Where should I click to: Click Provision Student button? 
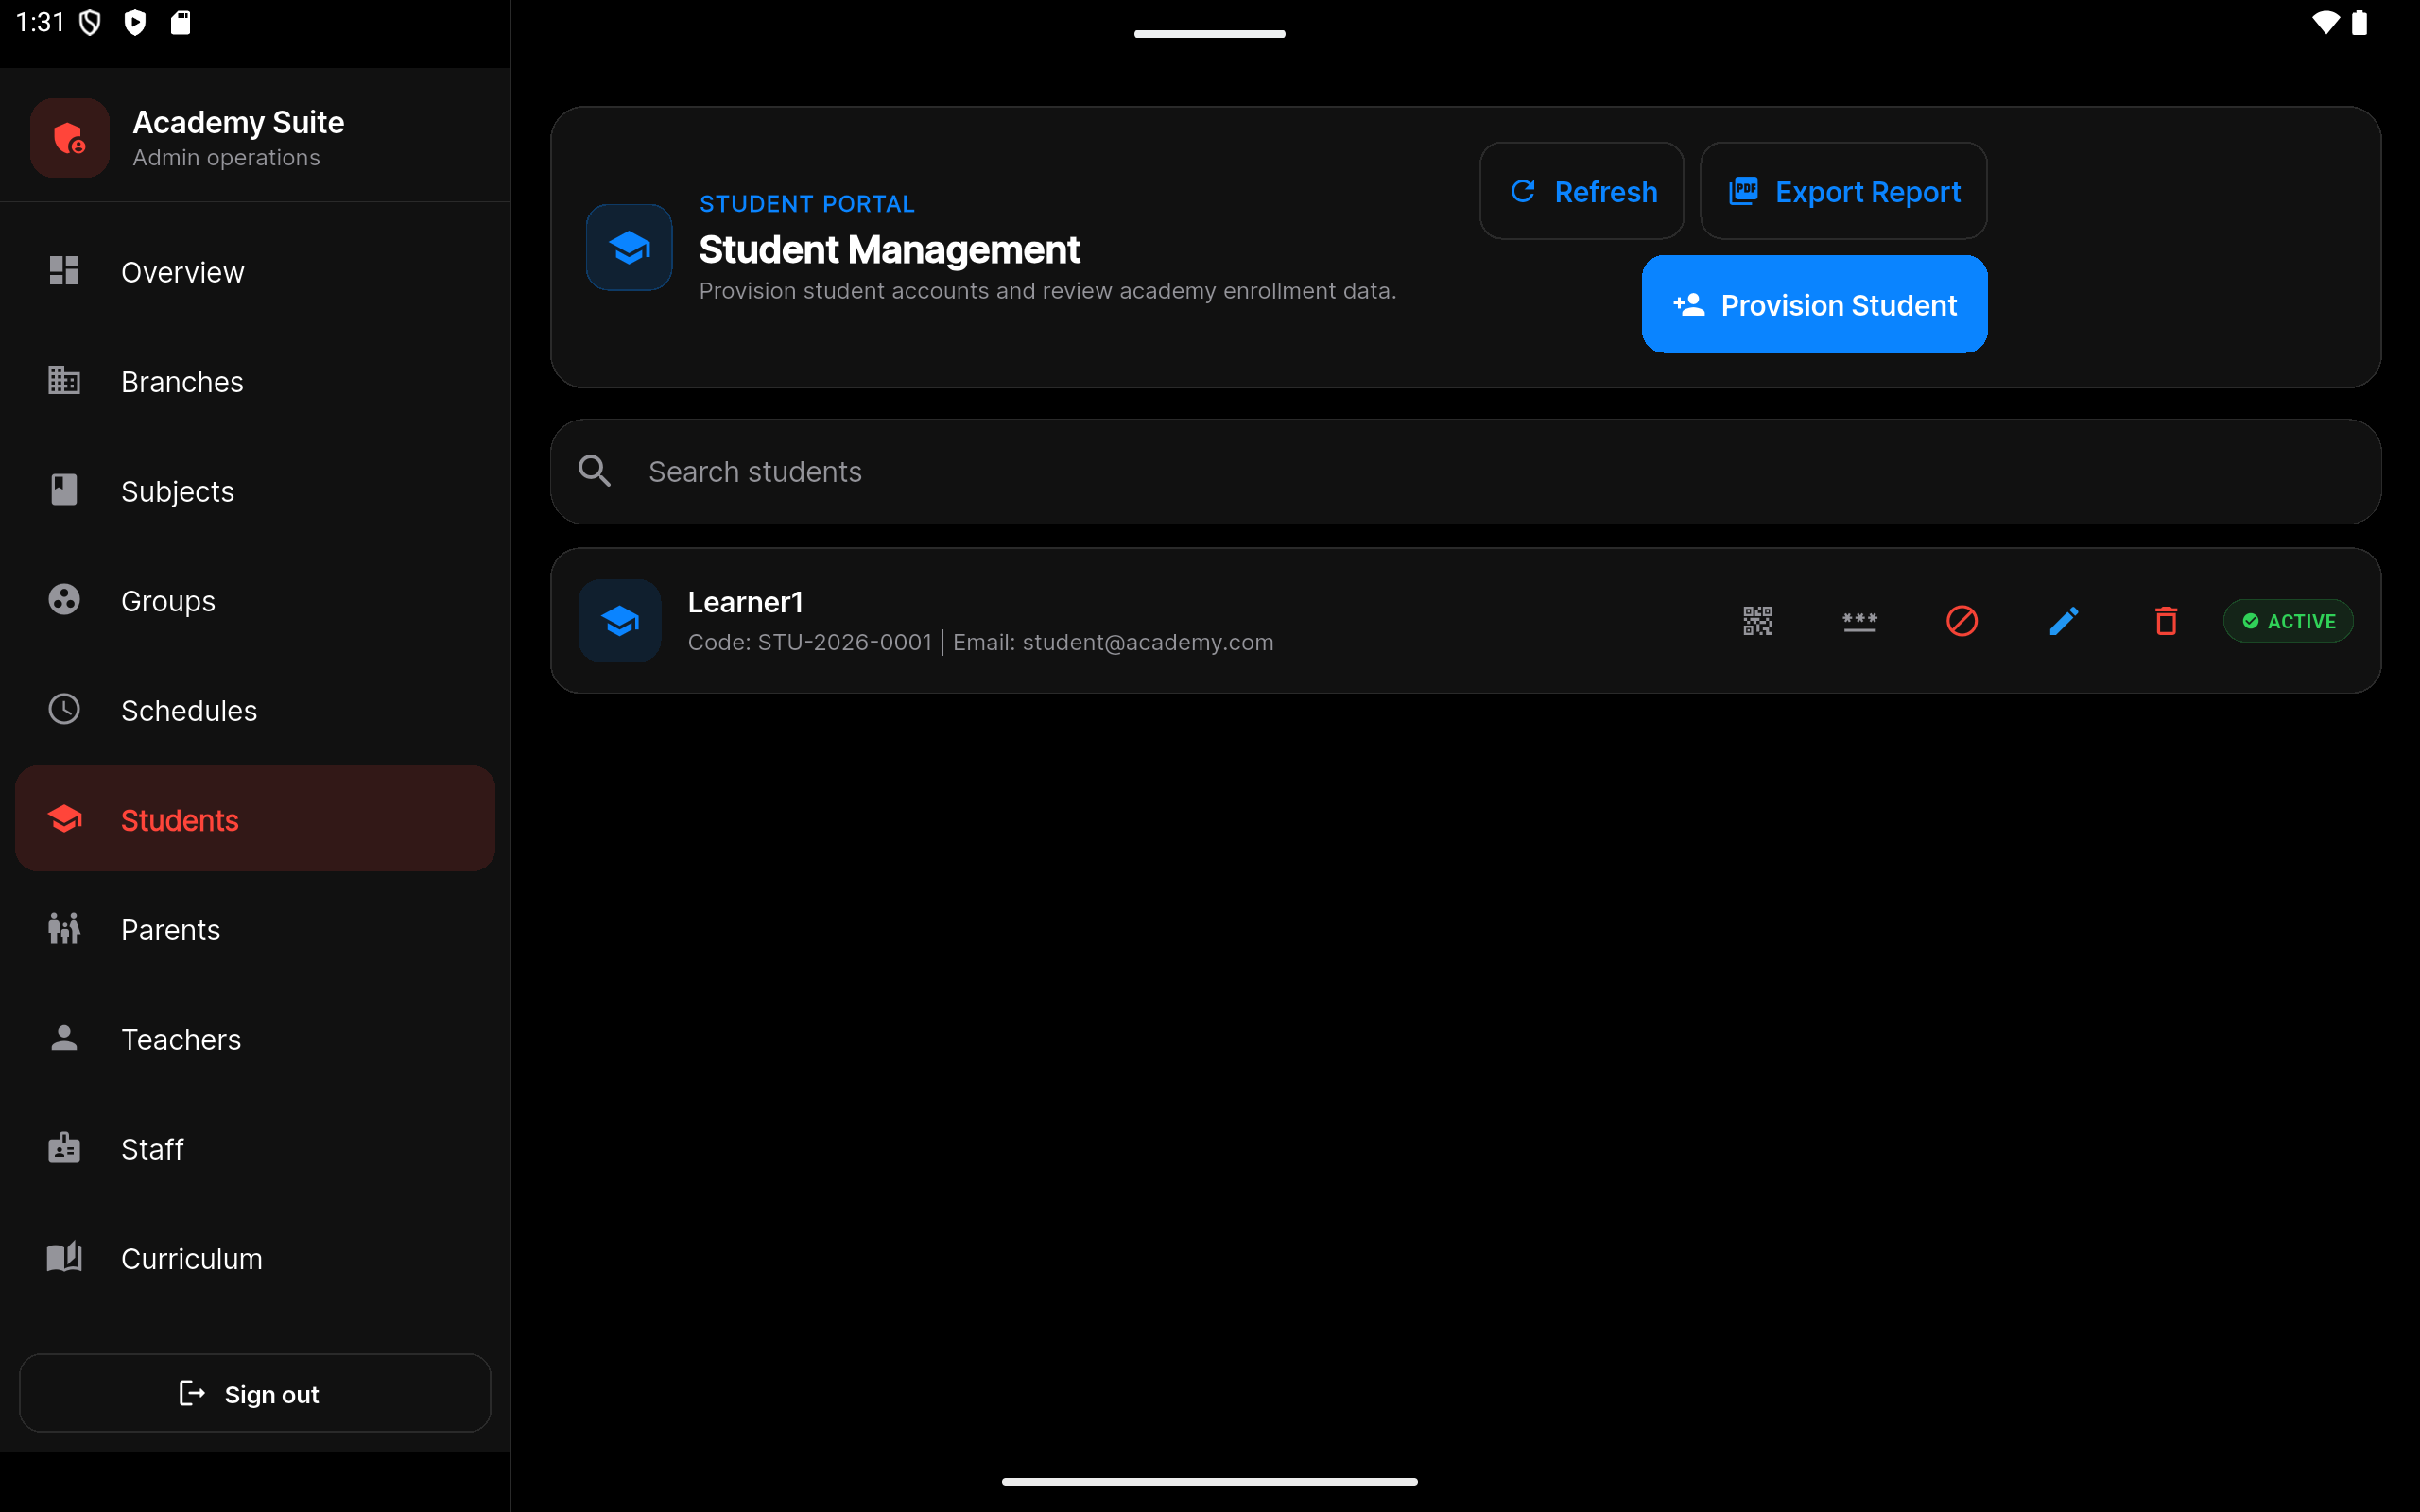click(x=1814, y=304)
